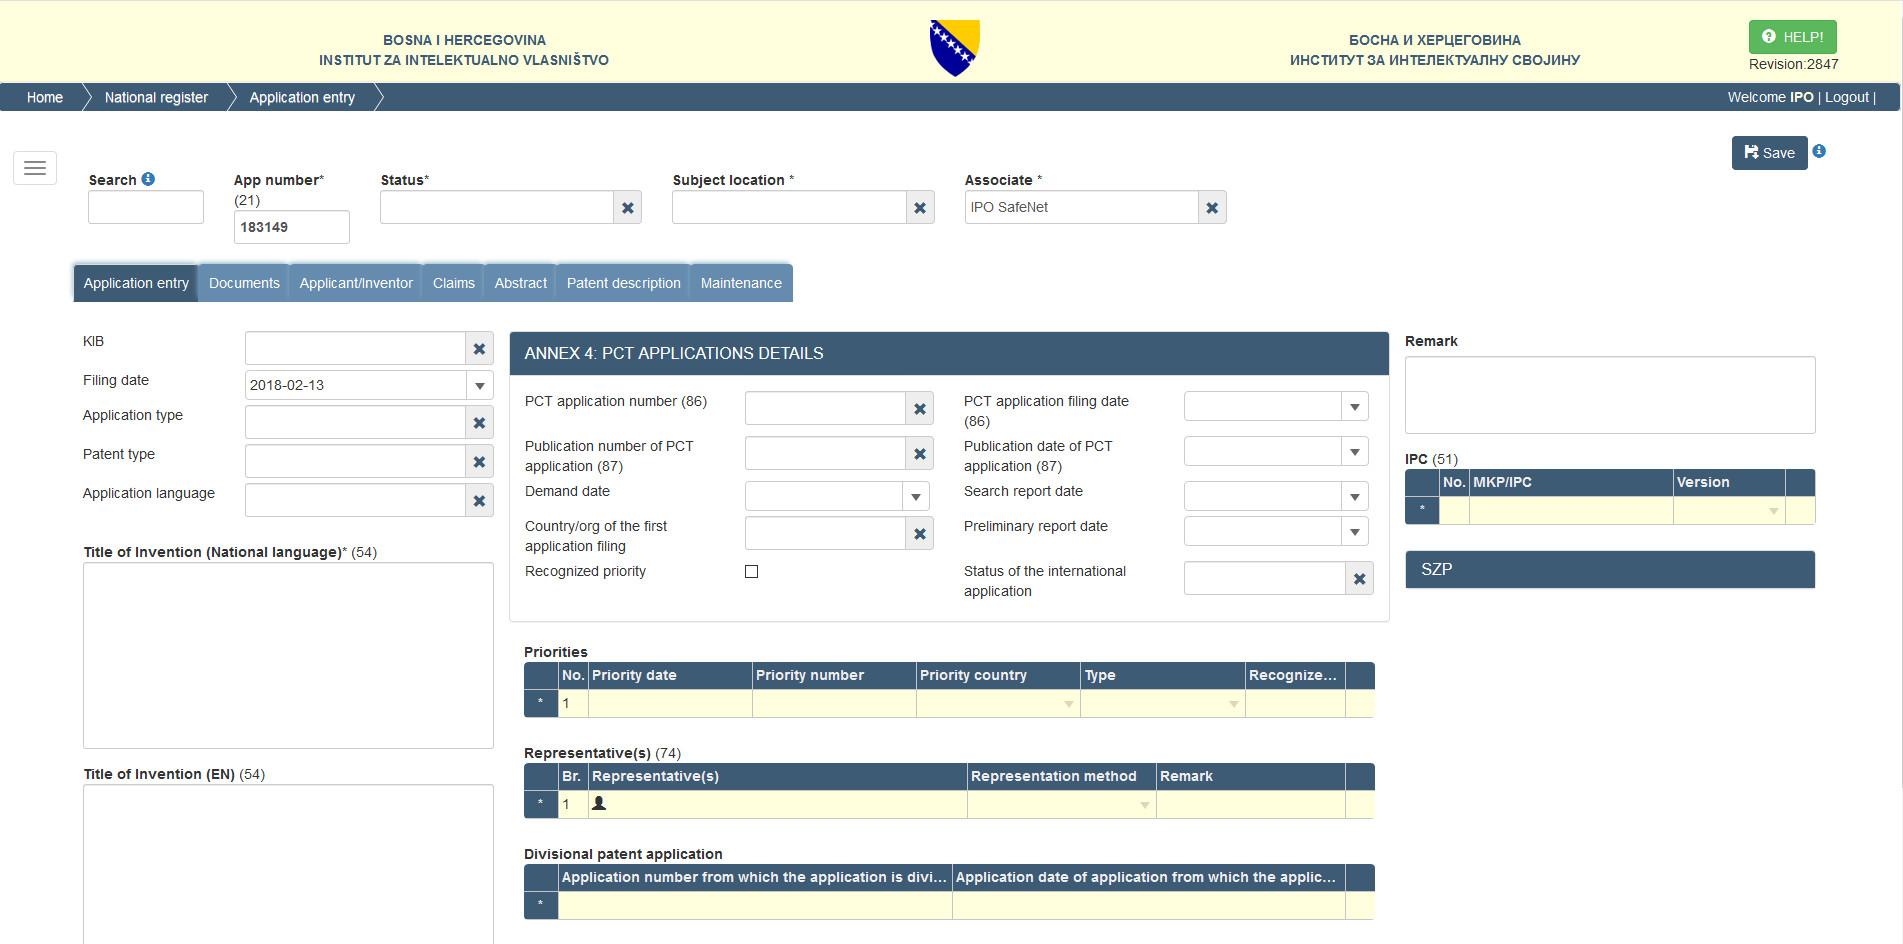This screenshot has height=944, width=1903.
Task: Switch to the Abstract tab
Action: coord(520,283)
